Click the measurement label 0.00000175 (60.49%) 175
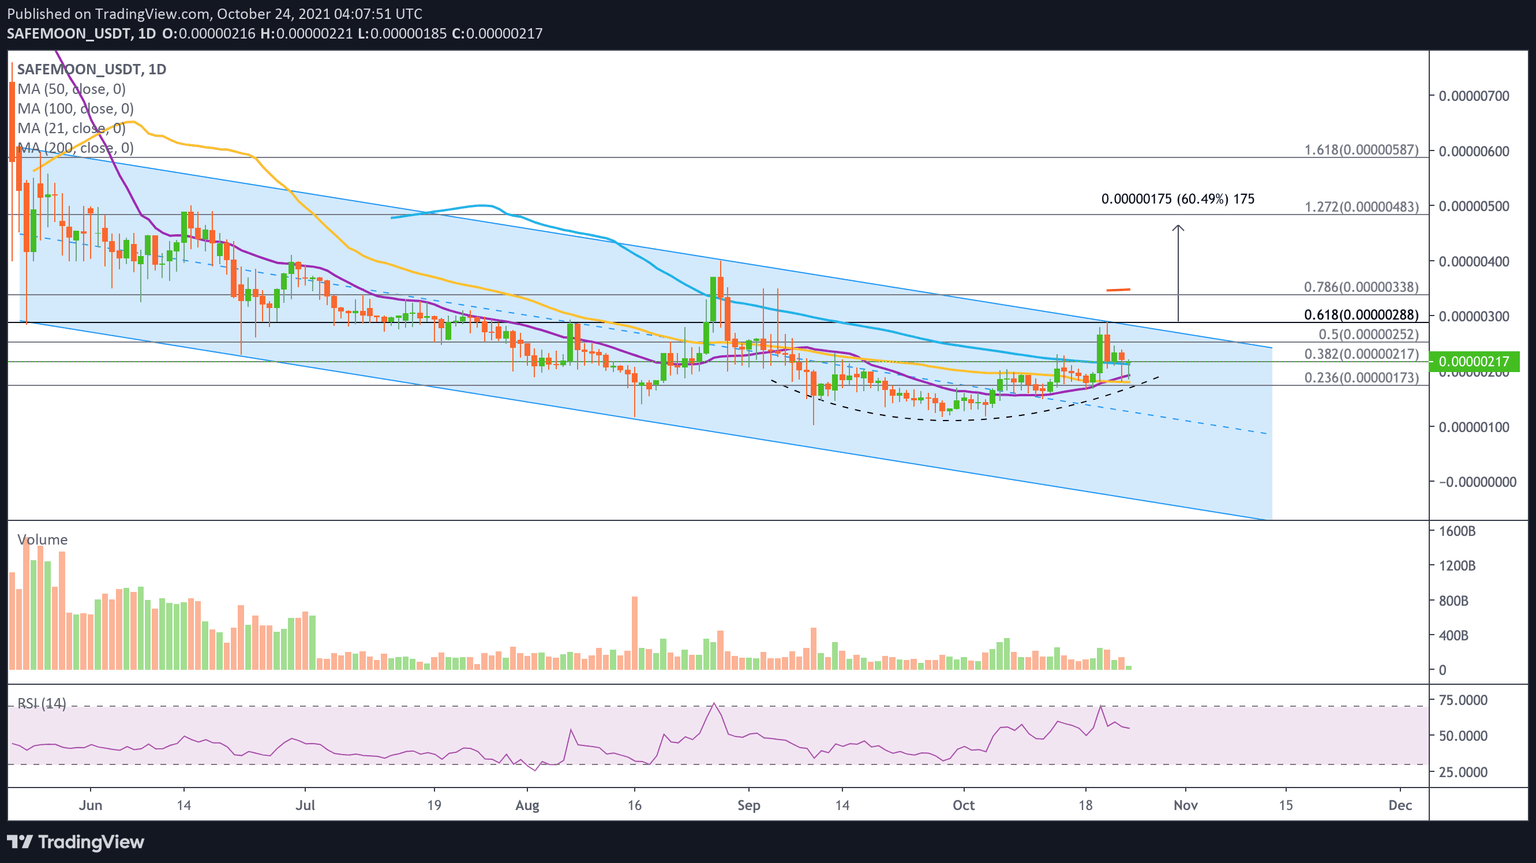Viewport: 1536px width, 863px height. tap(1178, 199)
